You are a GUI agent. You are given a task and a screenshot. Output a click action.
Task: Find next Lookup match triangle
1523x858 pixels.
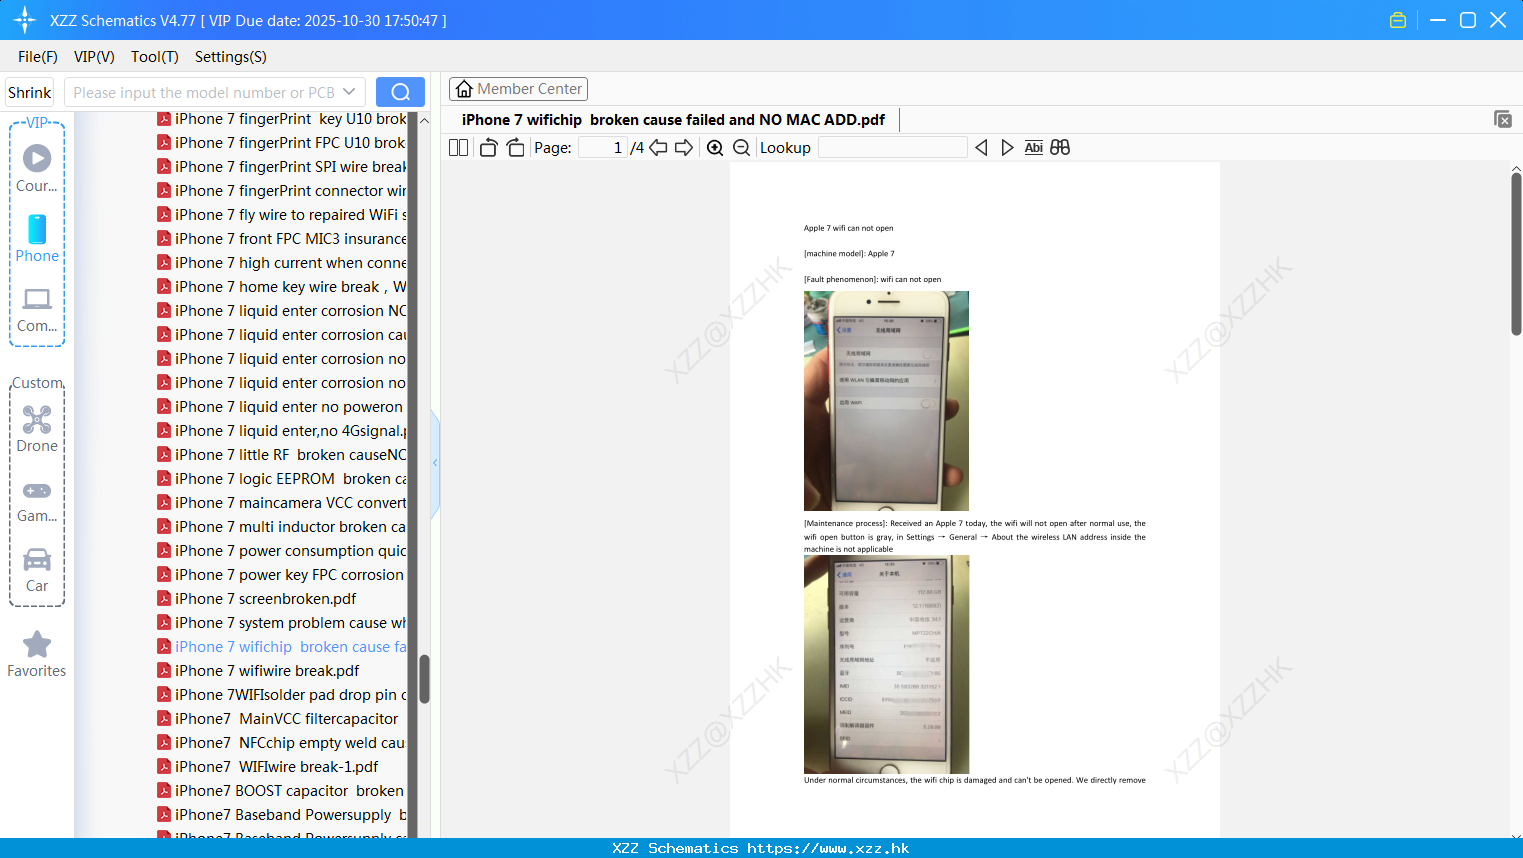pos(1007,148)
